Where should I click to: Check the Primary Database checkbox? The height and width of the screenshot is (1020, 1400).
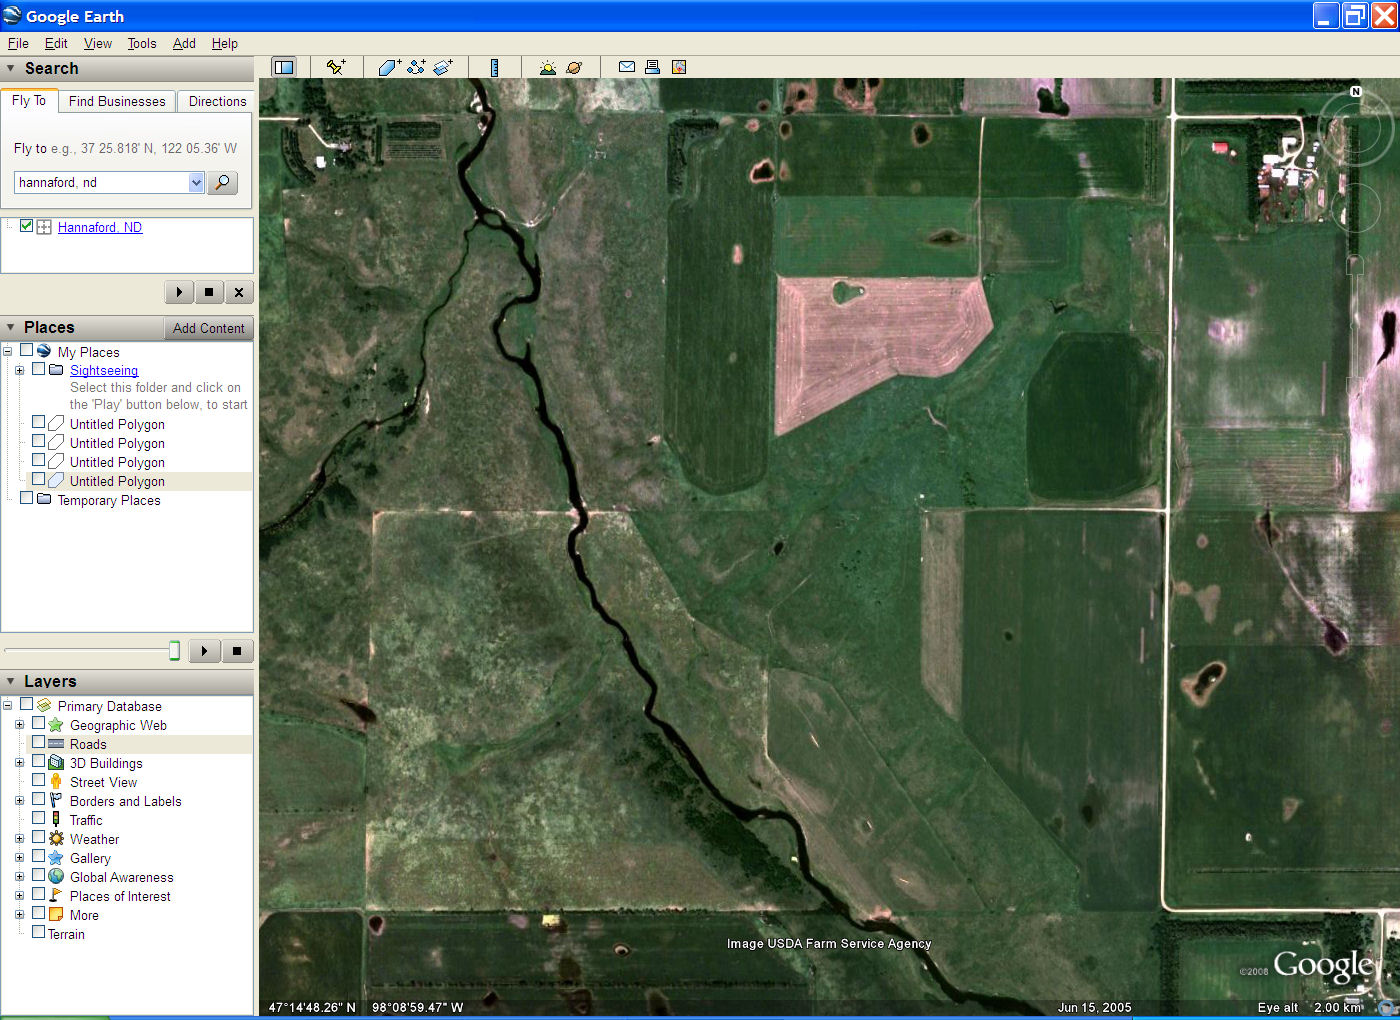(26, 704)
